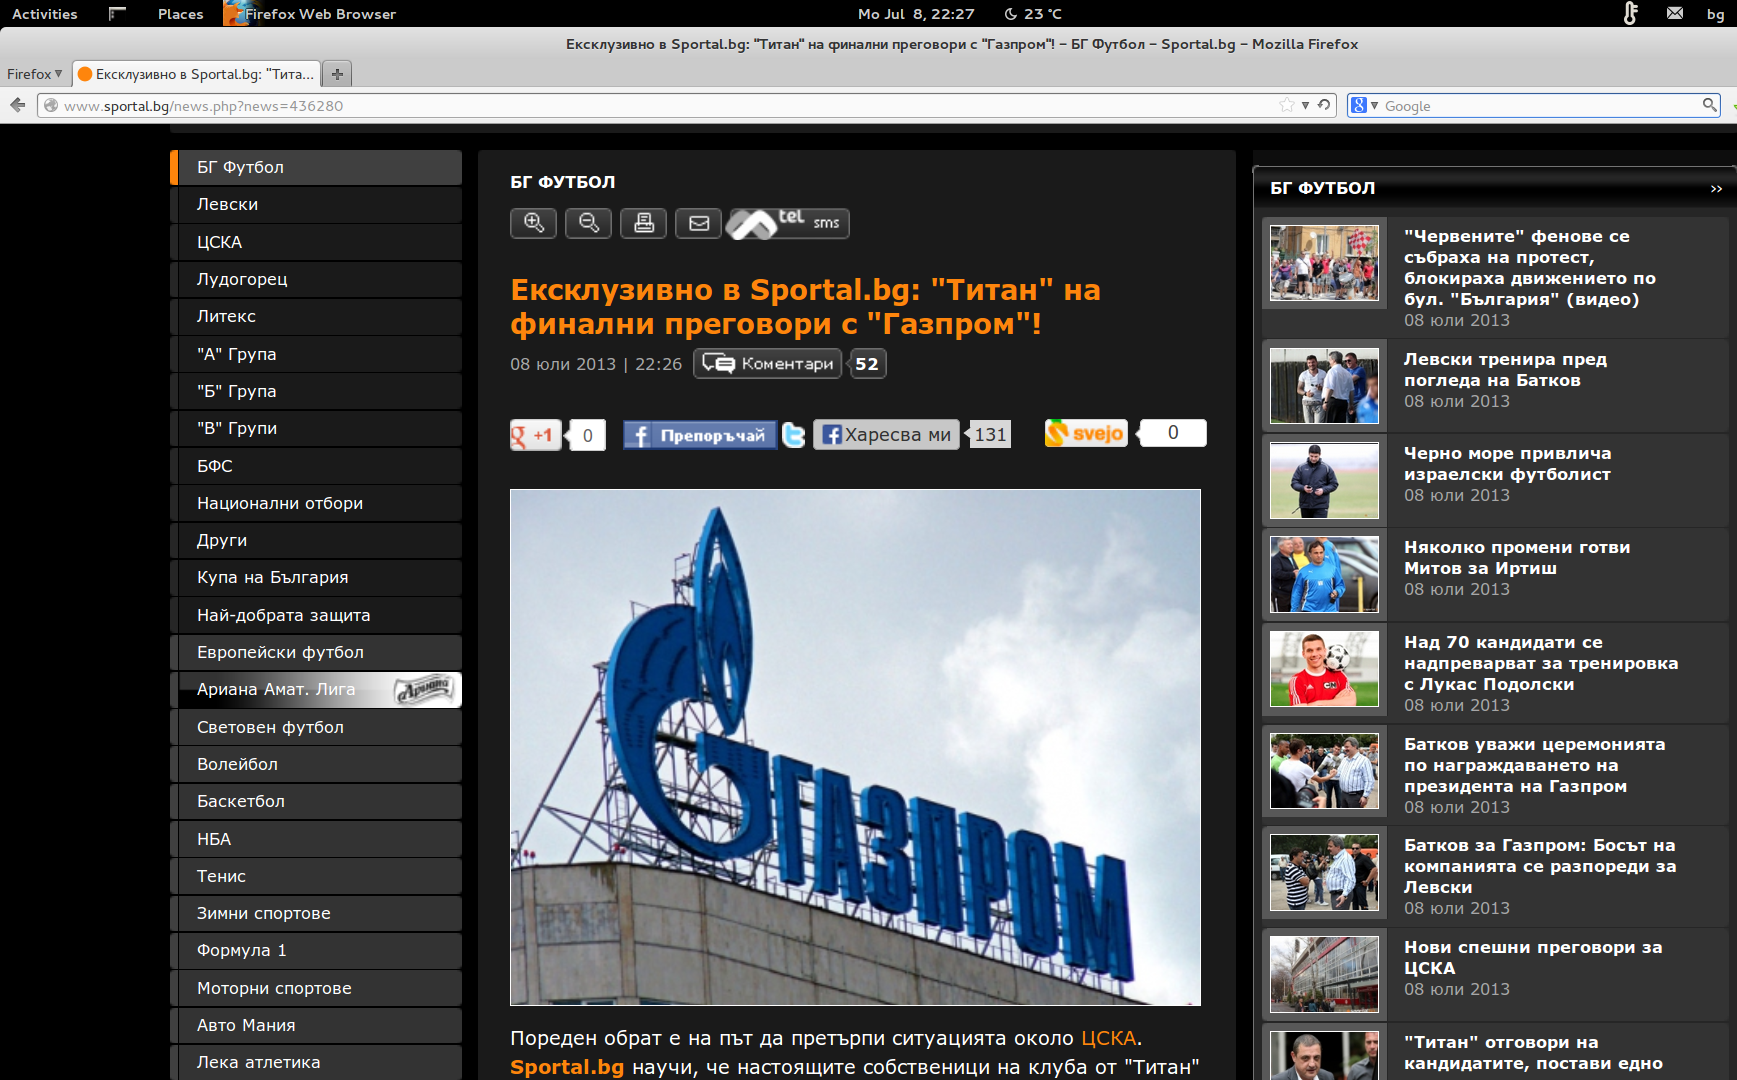Open Лукас Подолски training candidates headline

point(1541,663)
